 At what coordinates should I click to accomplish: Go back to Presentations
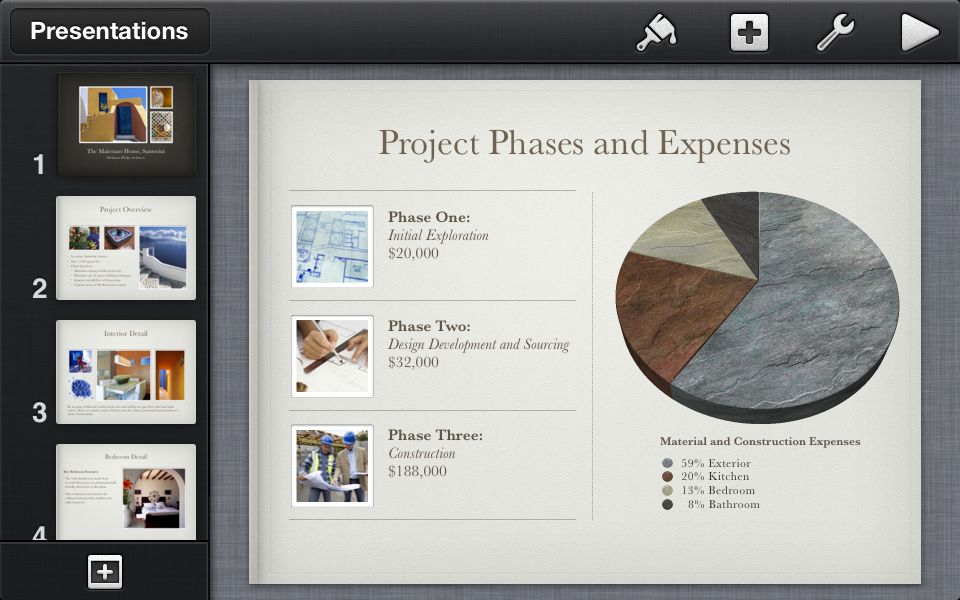[109, 31]
